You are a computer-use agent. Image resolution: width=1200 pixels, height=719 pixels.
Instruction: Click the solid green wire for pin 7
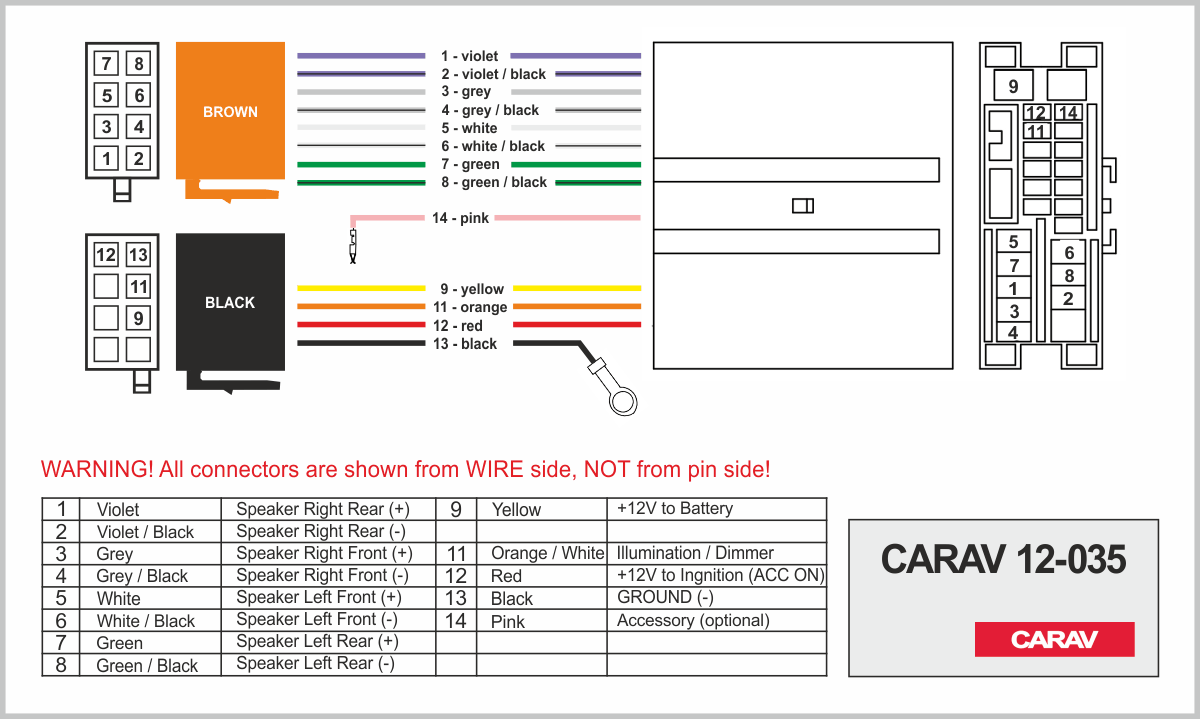(360, 164)
